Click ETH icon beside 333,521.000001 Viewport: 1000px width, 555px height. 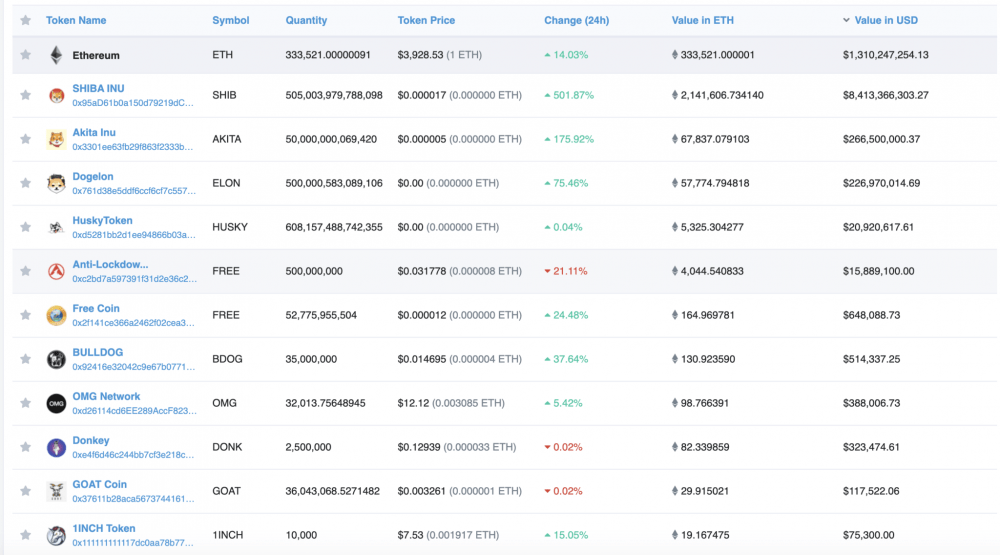[675, 55]
